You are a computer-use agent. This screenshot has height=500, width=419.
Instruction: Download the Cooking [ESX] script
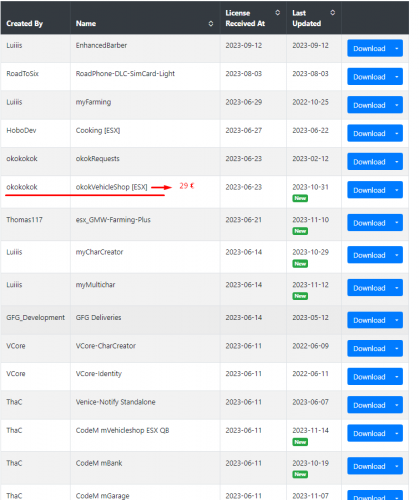(369, 133)
